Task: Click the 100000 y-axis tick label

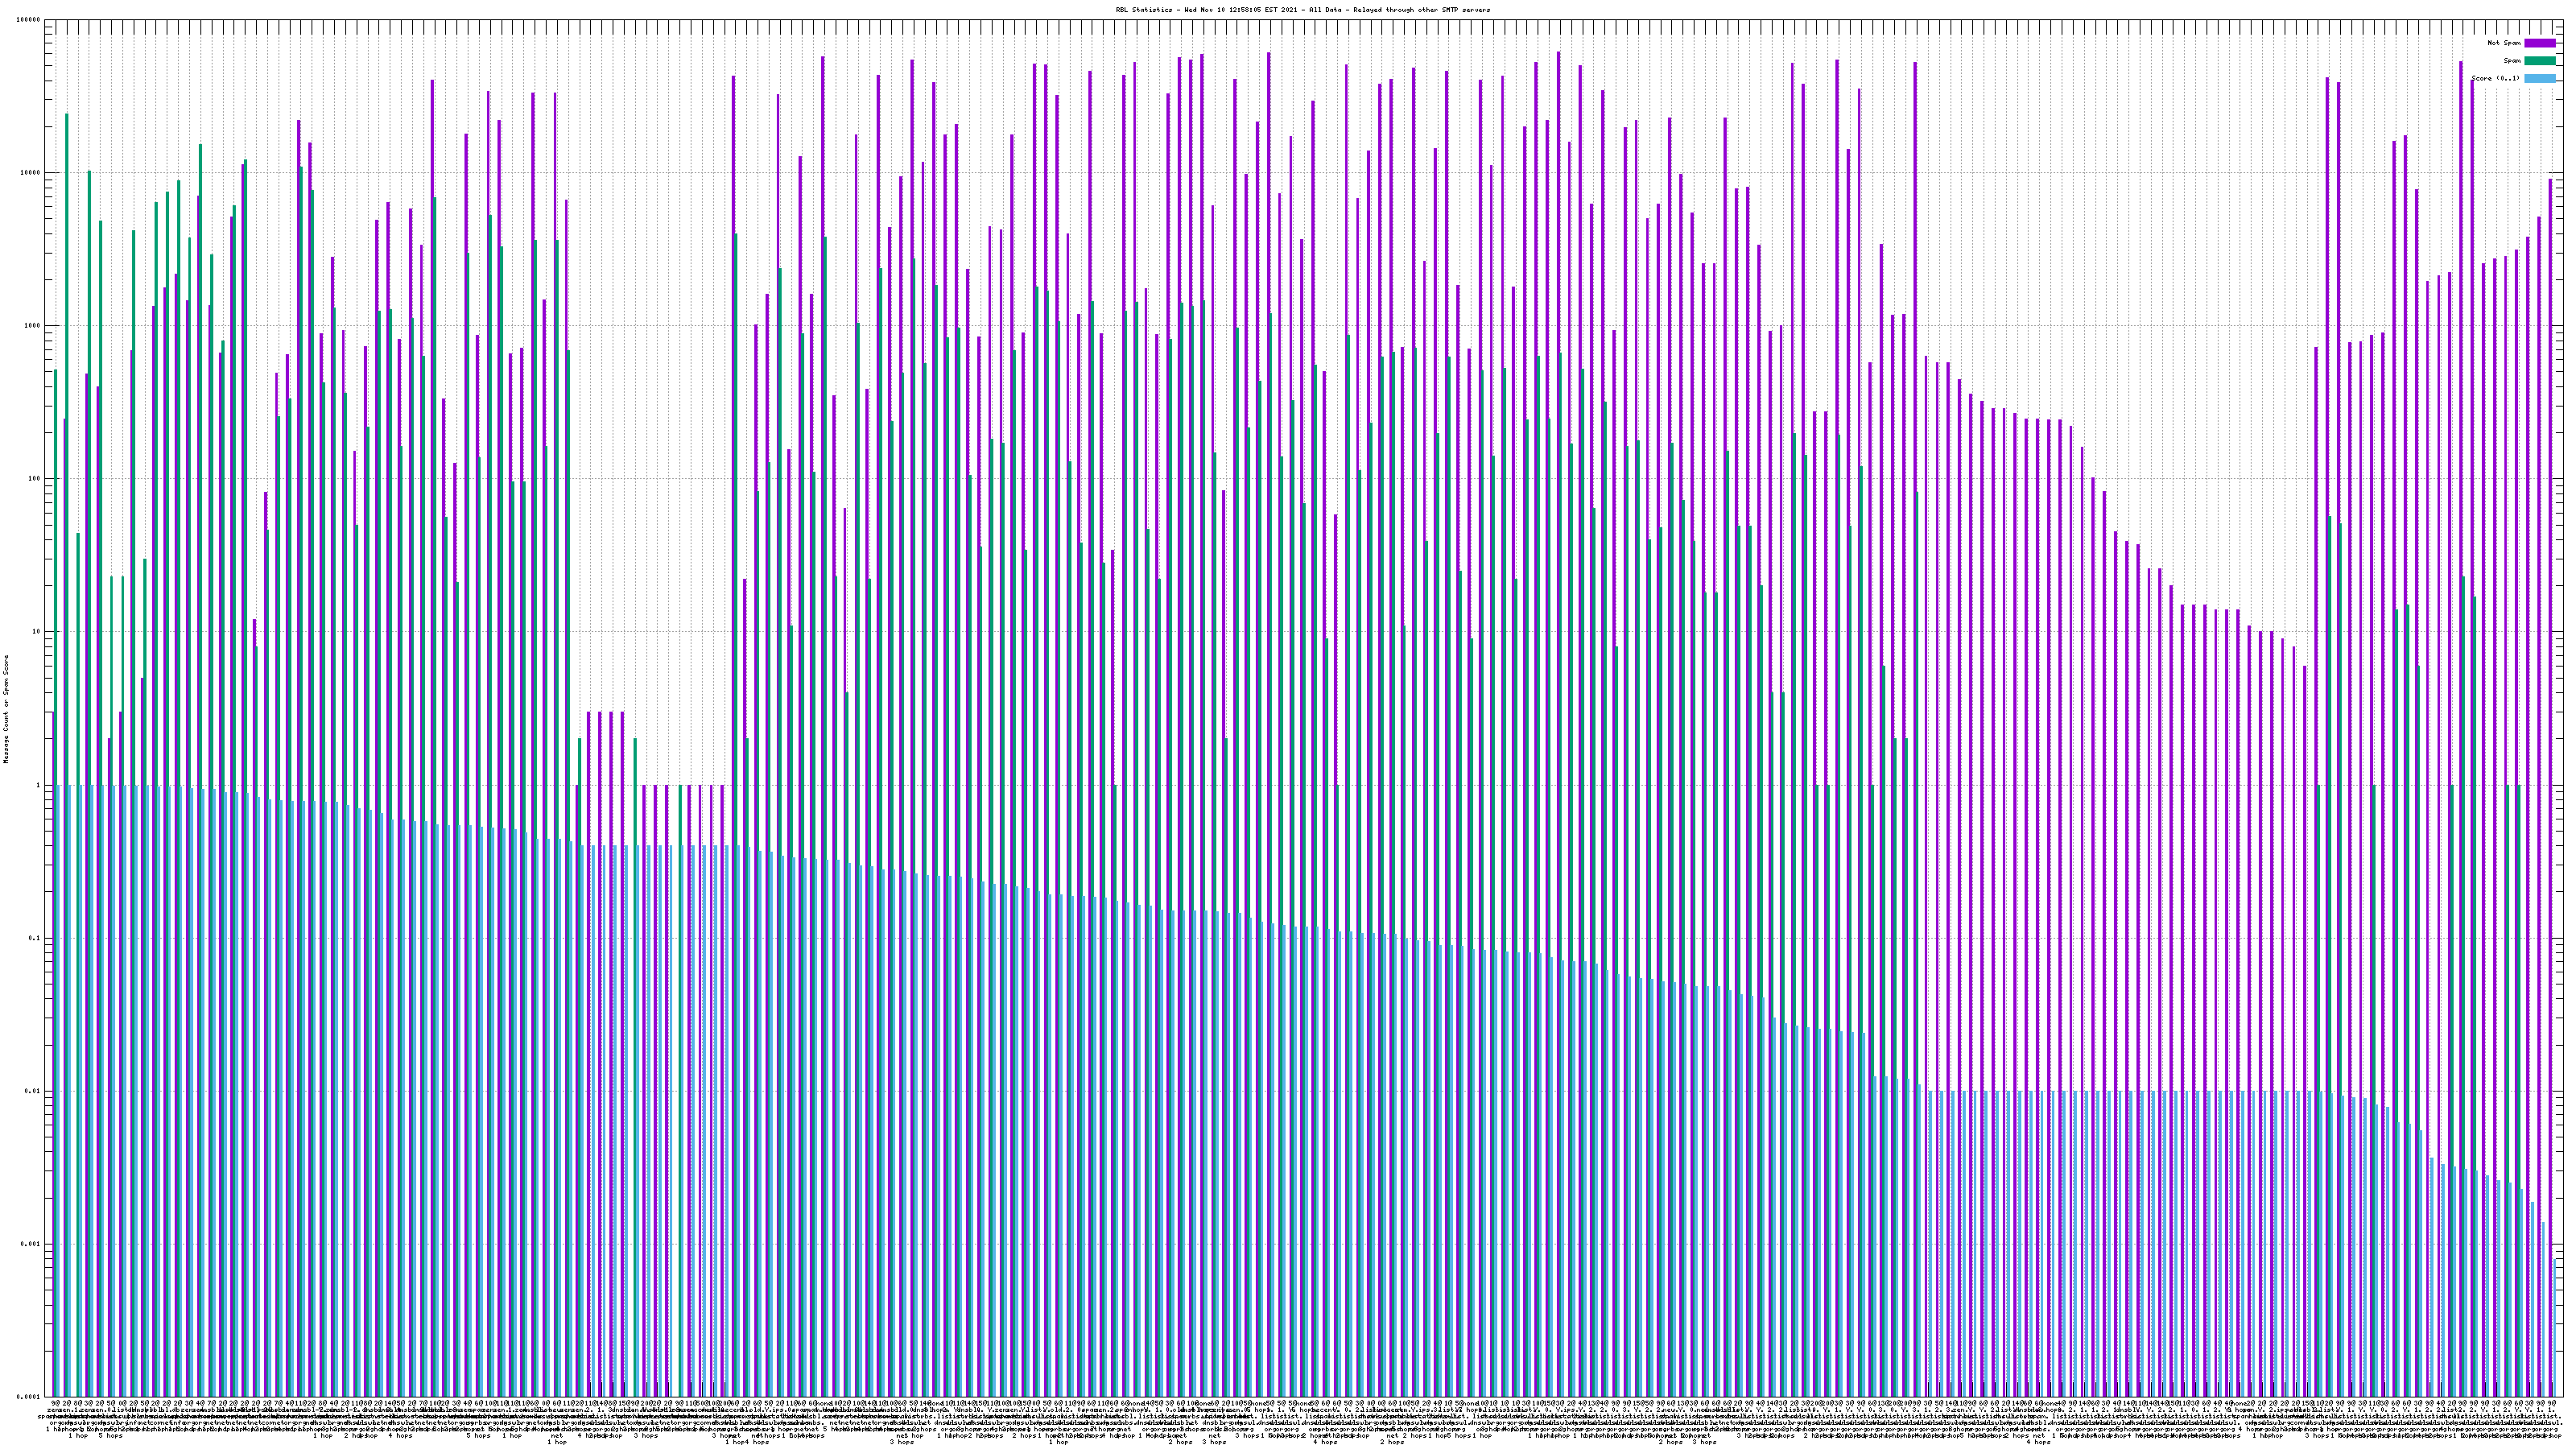Action: tap(29, 20)
